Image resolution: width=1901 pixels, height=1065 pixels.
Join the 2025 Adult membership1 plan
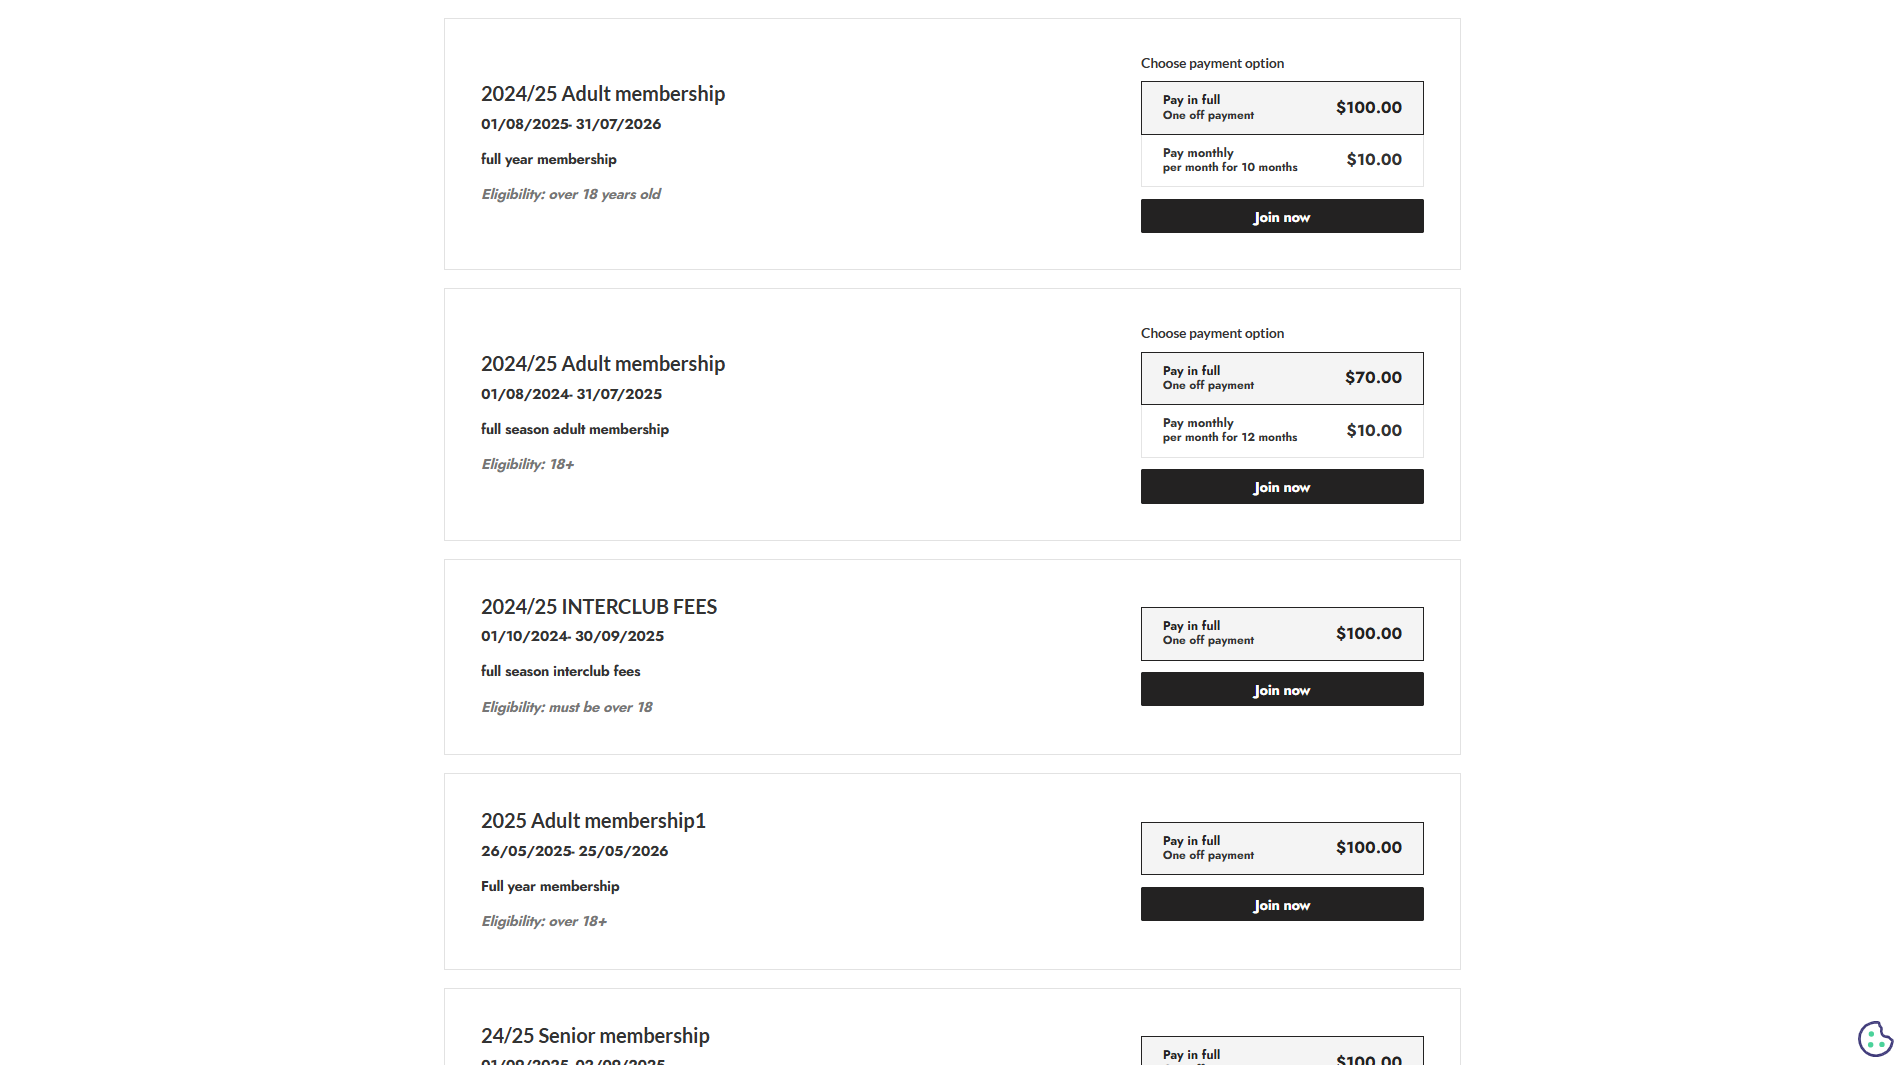click(x=1281, y=905)
